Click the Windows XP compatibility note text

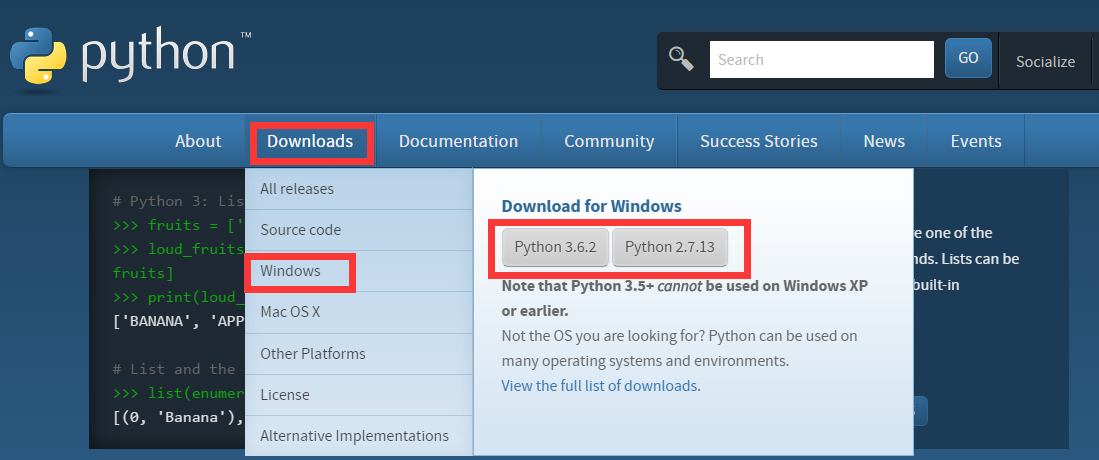coord(685,298)
